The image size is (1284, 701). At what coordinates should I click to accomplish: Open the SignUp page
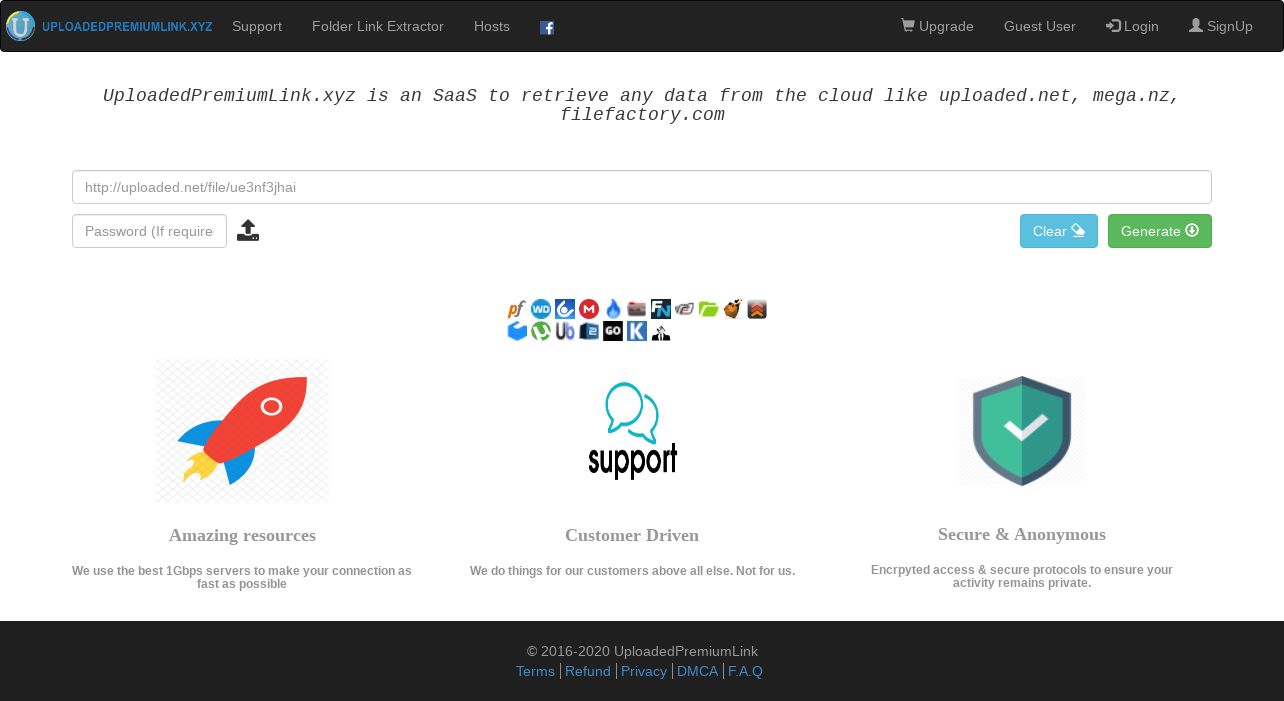(x=1221, y=26)
